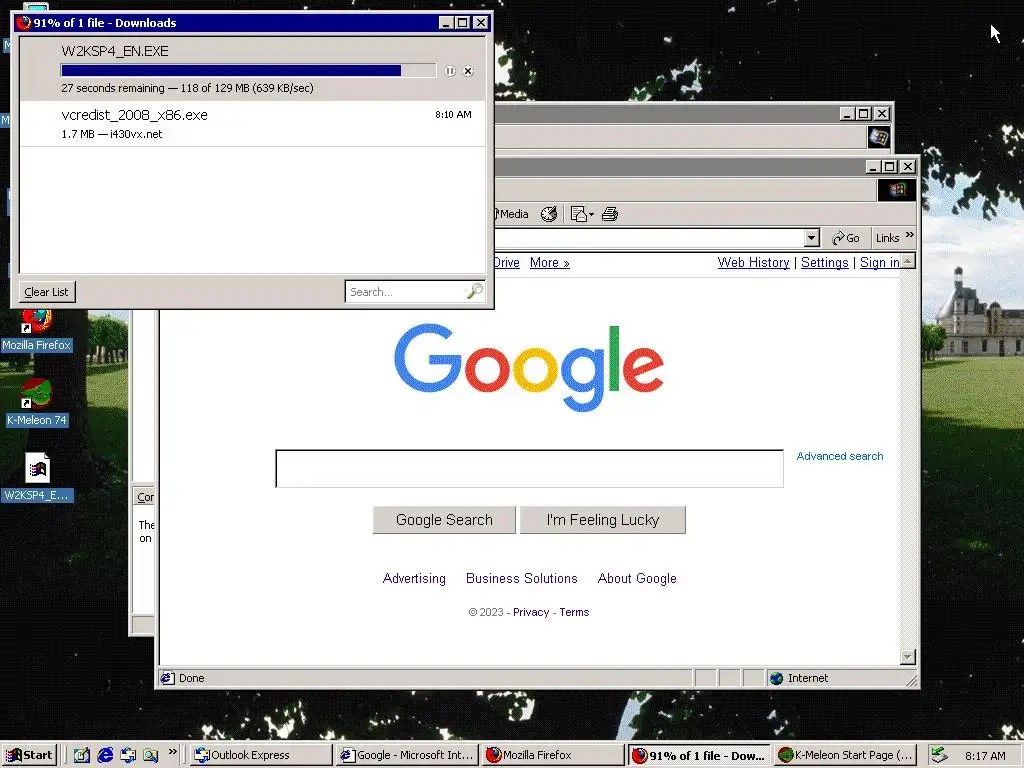Screen dimensions: 1024x768
Task: Expand the Links toolbar chevron
Action: 910,235
